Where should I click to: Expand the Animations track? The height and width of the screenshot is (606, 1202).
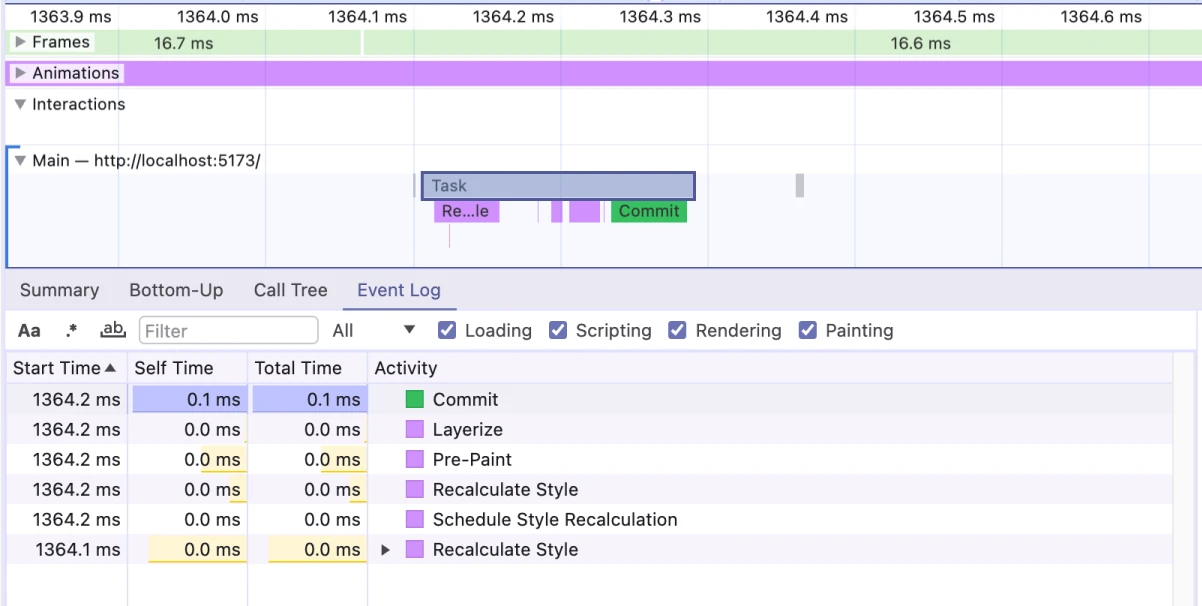[20, 73]
